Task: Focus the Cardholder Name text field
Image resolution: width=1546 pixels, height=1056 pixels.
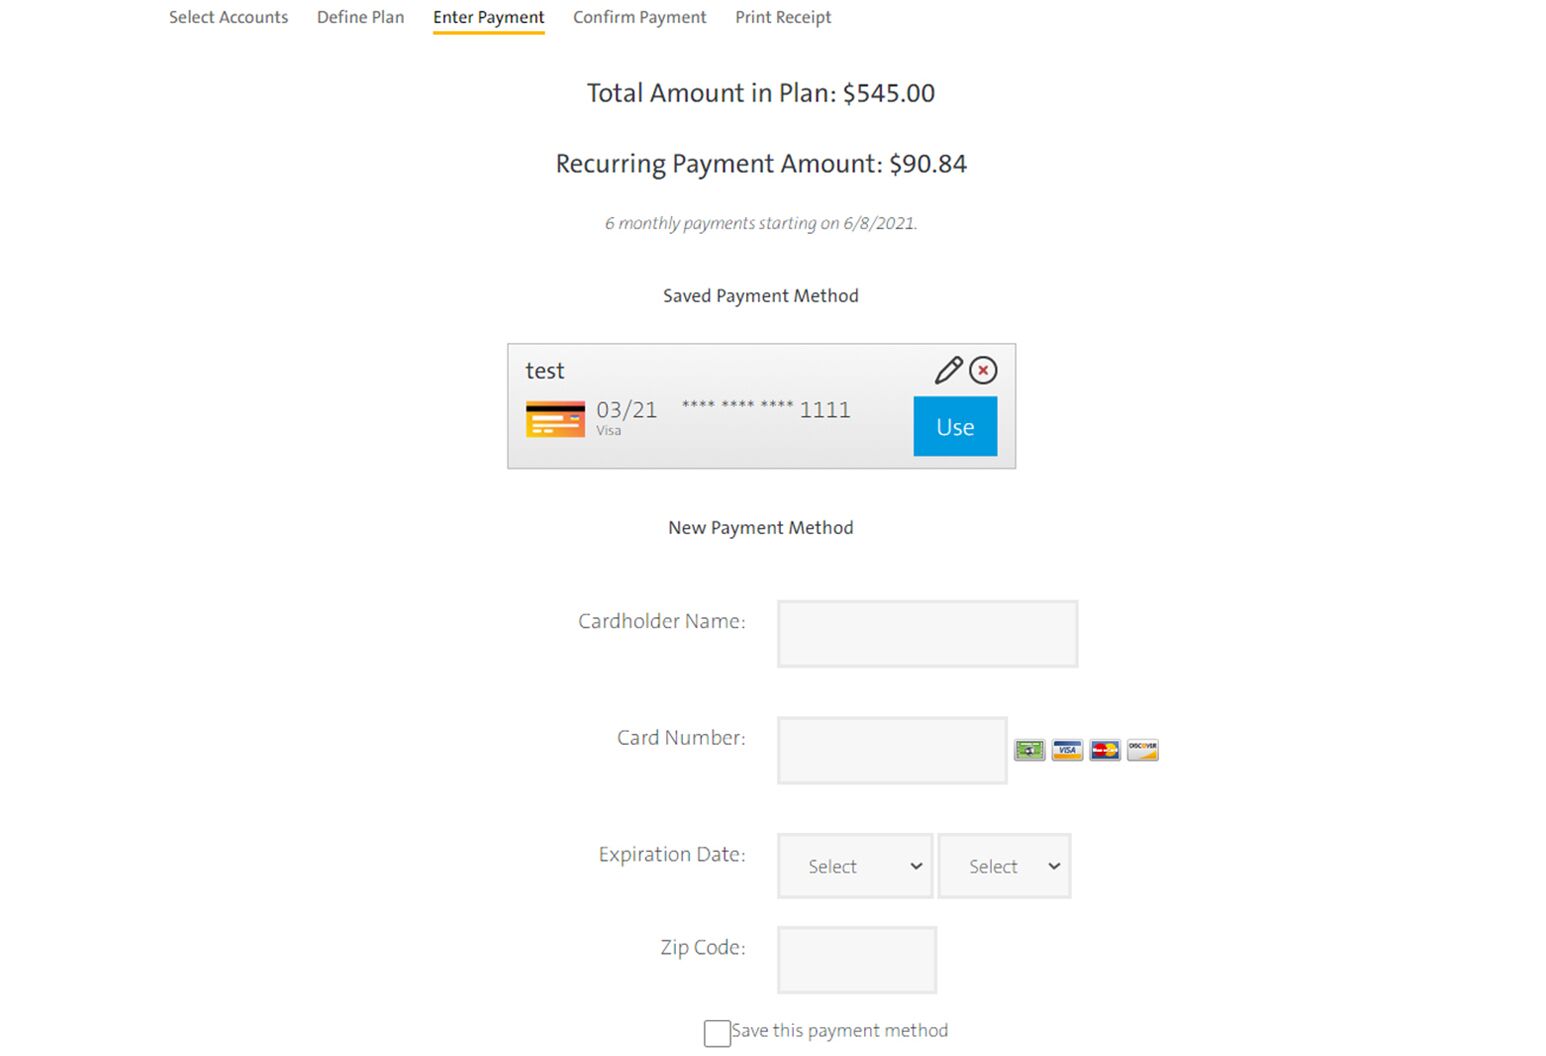Action: (927, 634)
